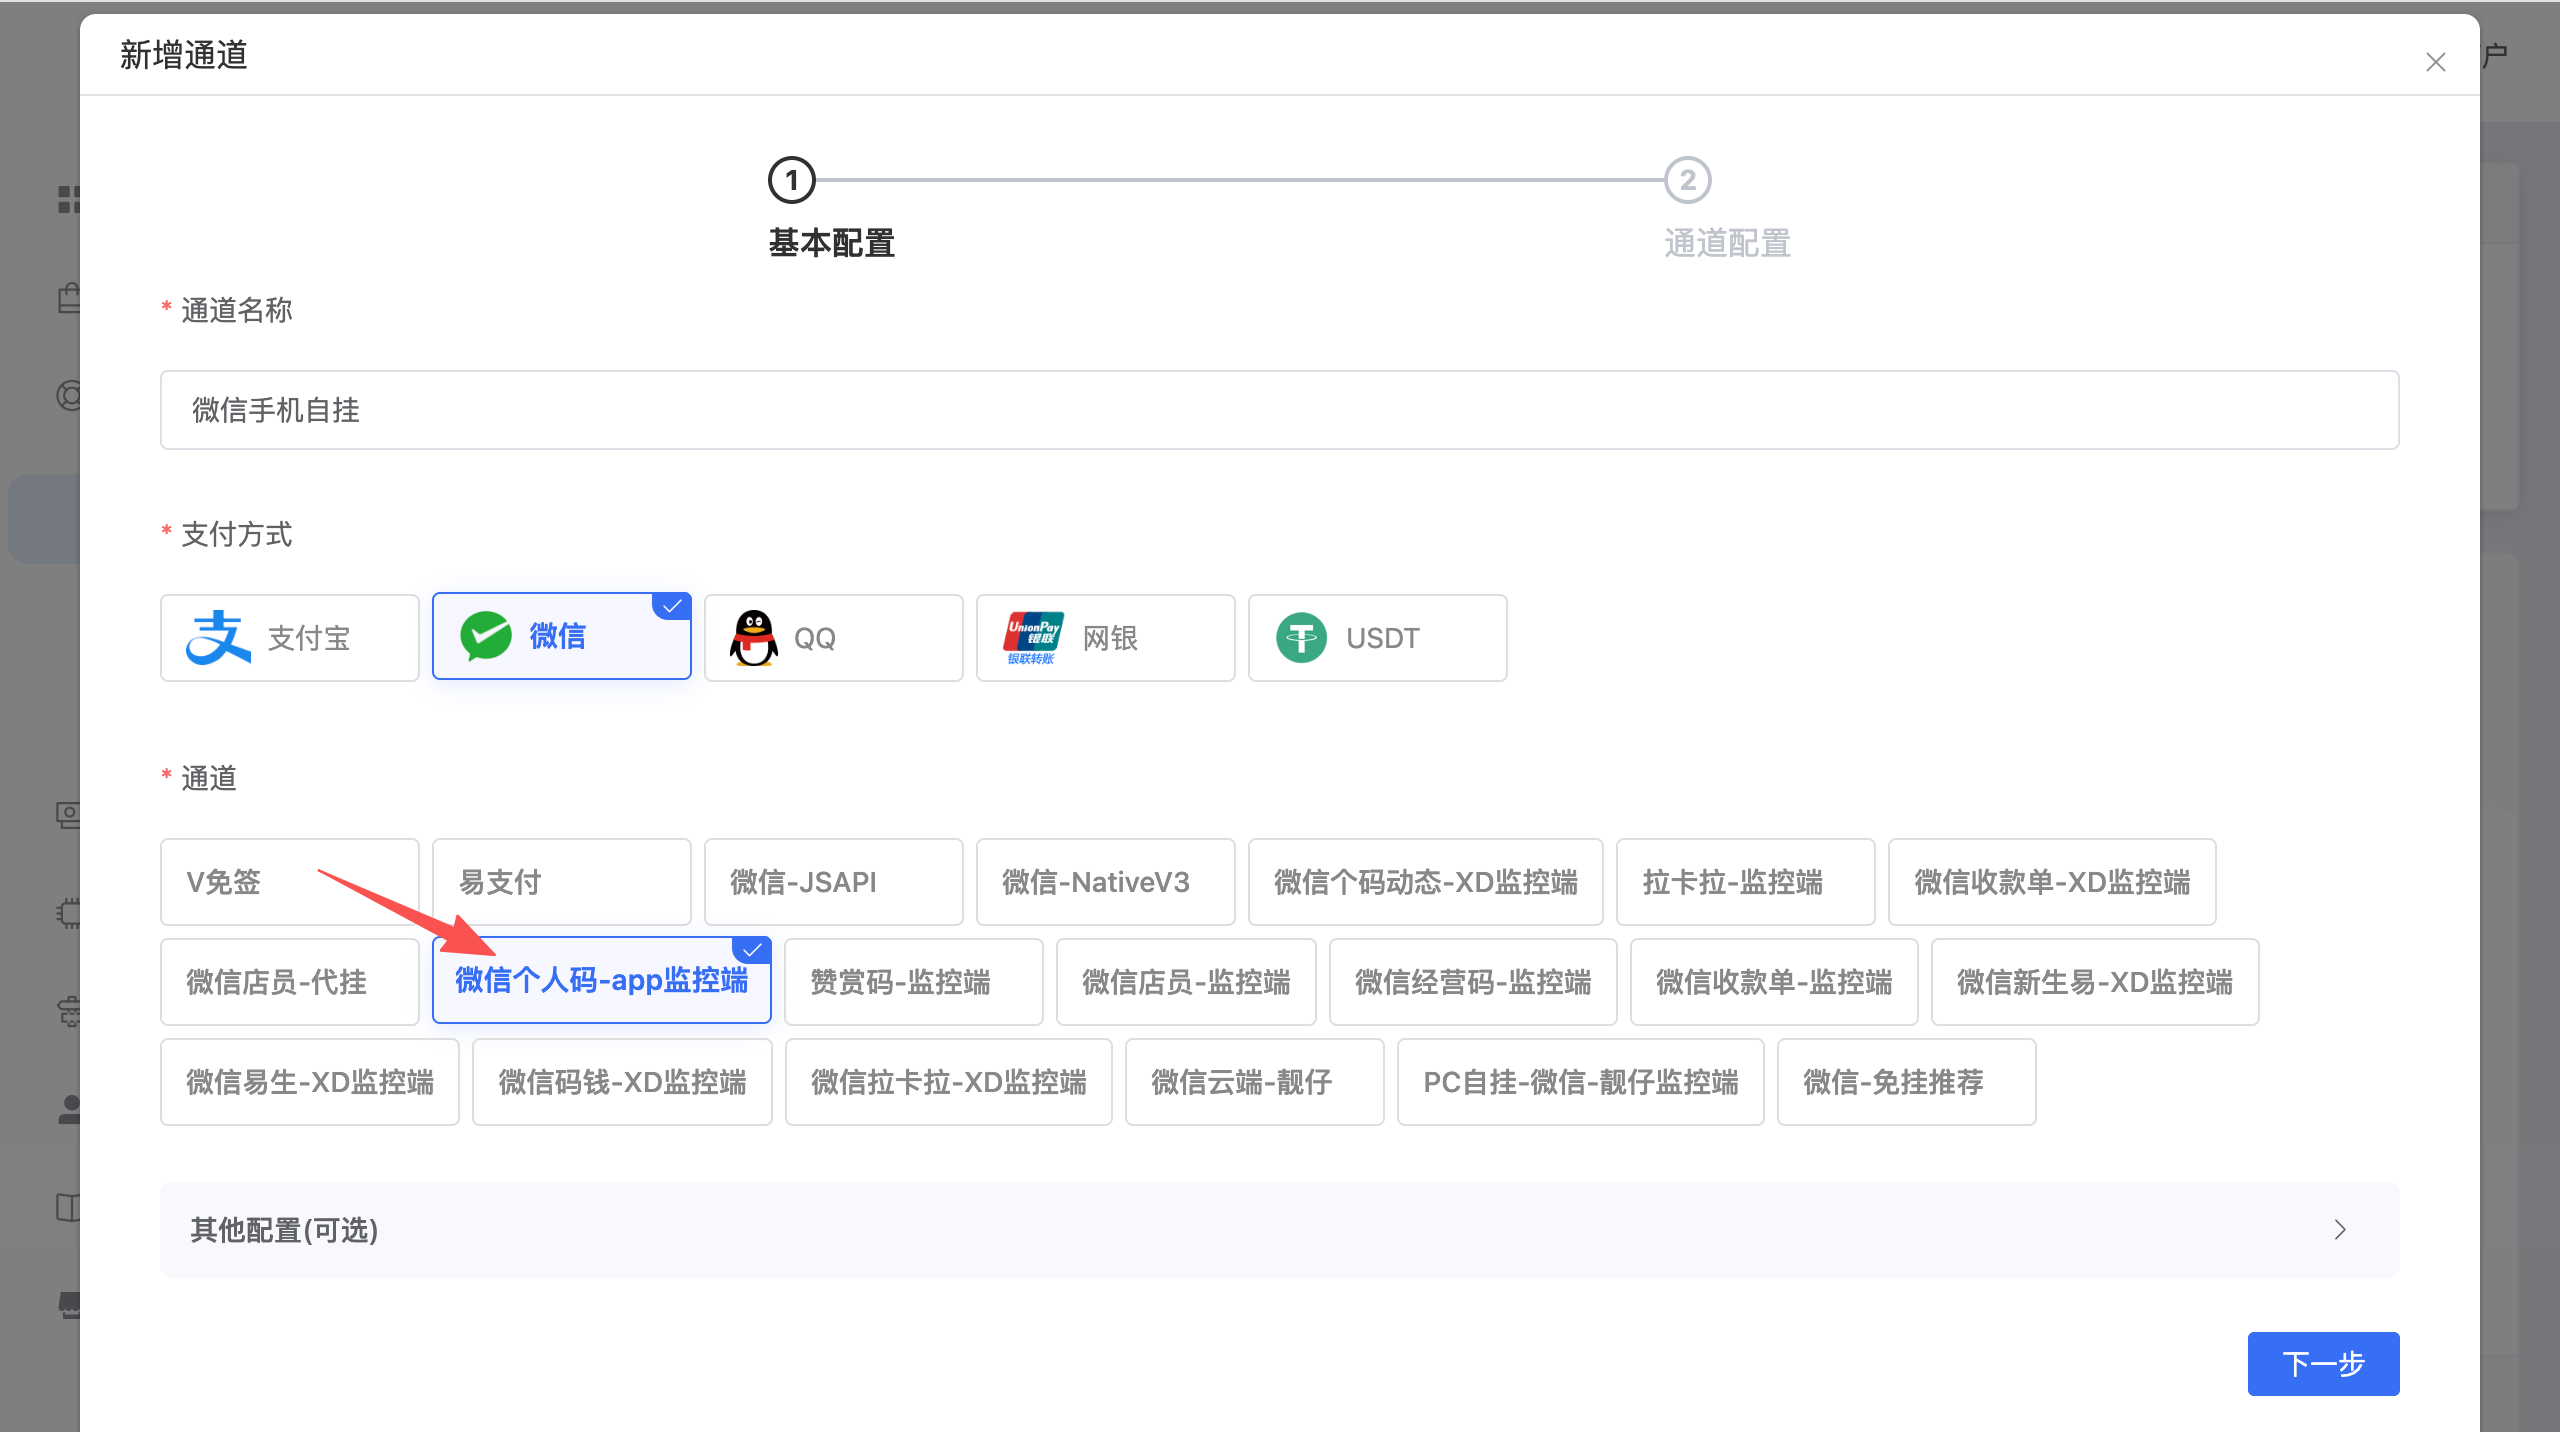The height and width of the screenshot is (1432, 2560).
Task: Open dashboard grid icon in background sidebar
Action: click(x=68, y=200)
